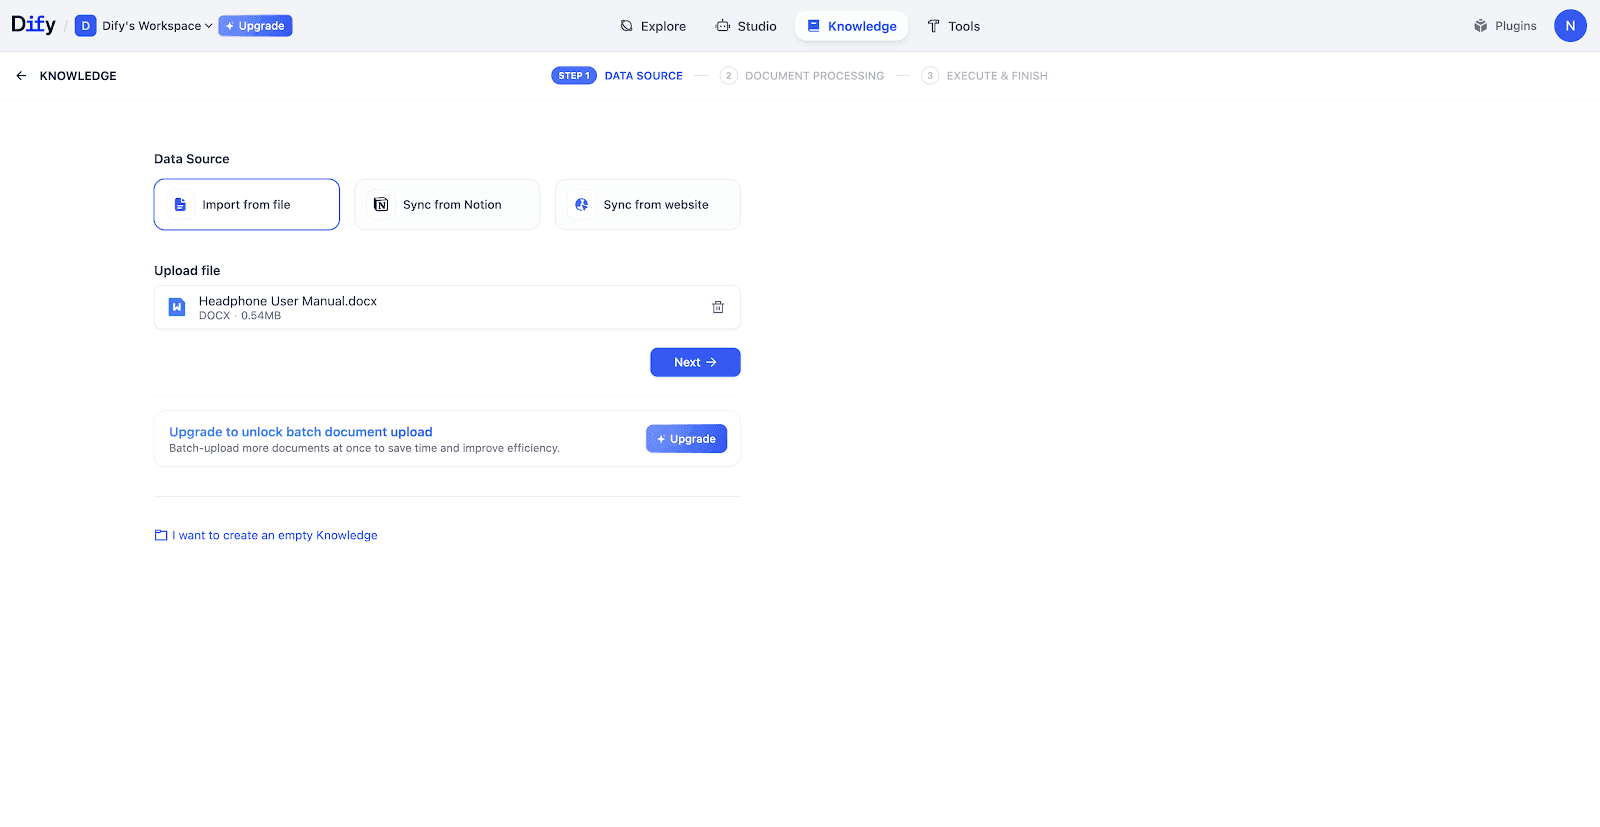Click the website globe icon
Screen dimensions: 1600x827
582,205
